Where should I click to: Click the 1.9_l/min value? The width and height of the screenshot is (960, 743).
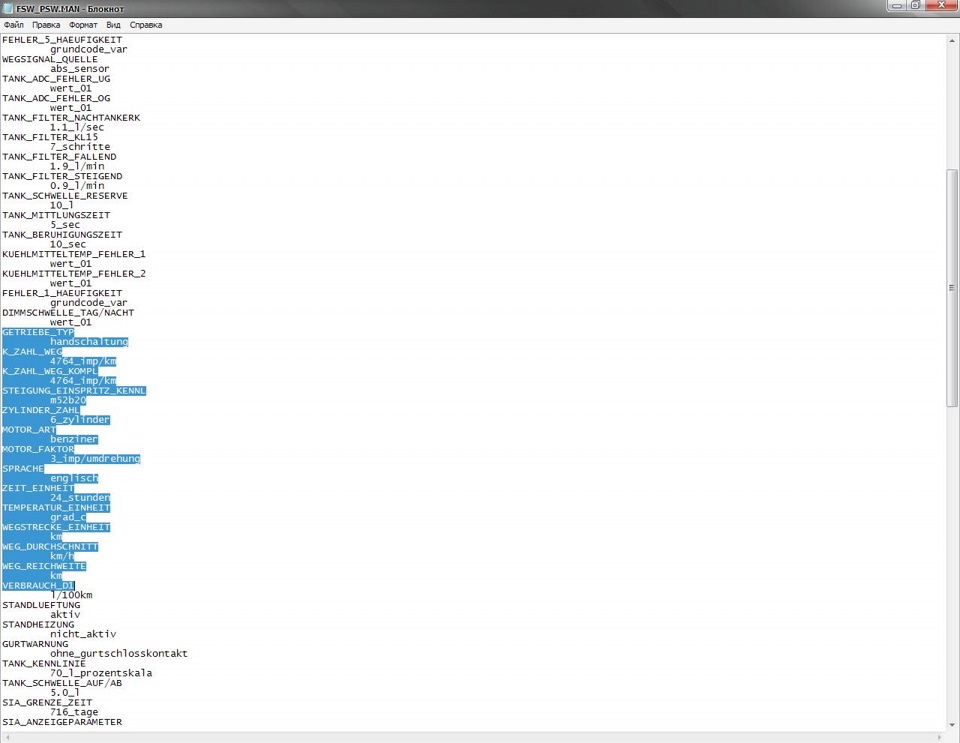click(77, 166)
